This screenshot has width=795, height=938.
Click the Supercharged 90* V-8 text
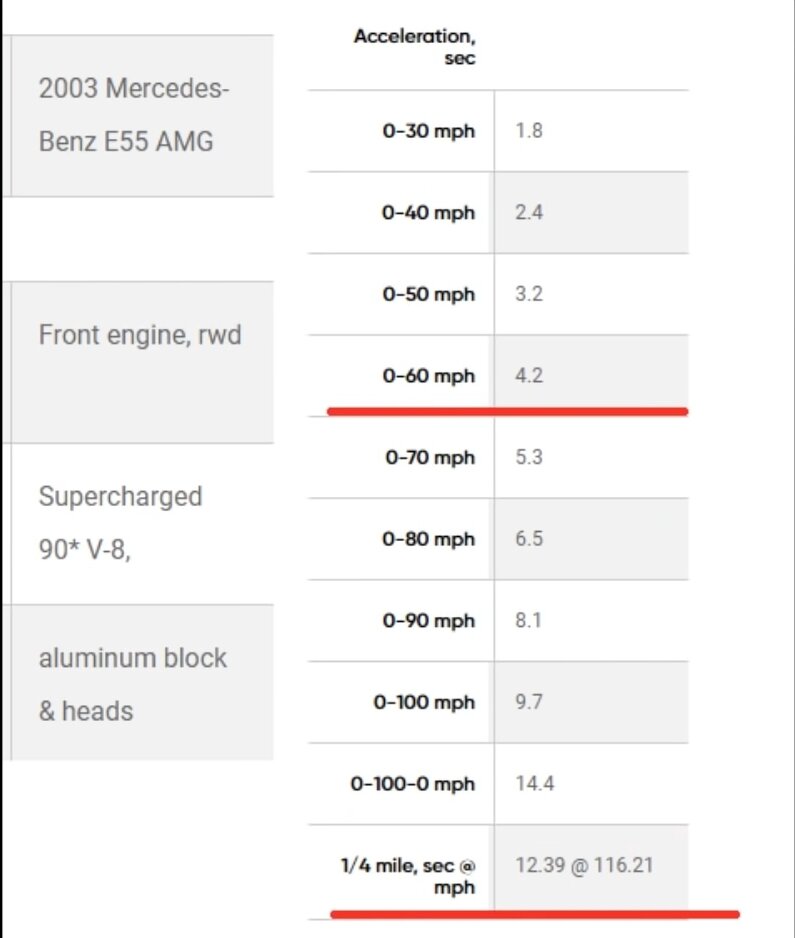tap(120, 522)
